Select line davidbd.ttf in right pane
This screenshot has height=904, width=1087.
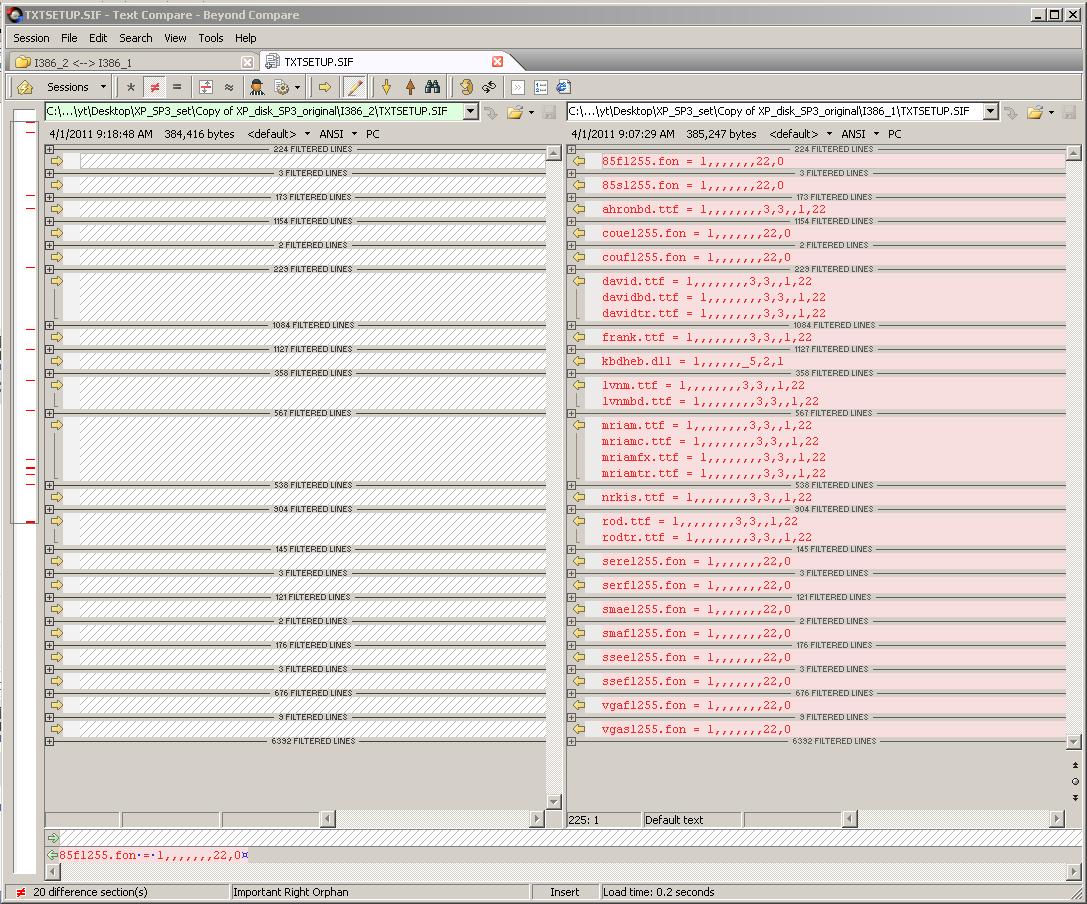(x=833, y=297)
